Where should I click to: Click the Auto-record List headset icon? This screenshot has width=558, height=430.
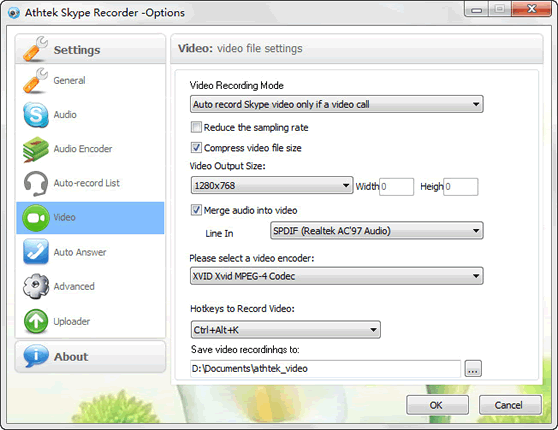pyautogui.click(x=36, y=183)
